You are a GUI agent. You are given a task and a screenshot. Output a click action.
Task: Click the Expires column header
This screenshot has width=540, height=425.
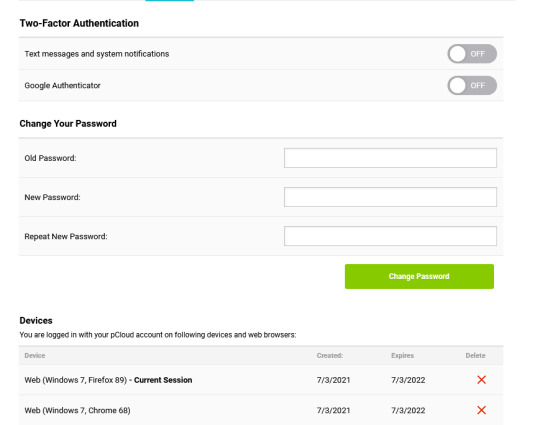coord(402,355)
